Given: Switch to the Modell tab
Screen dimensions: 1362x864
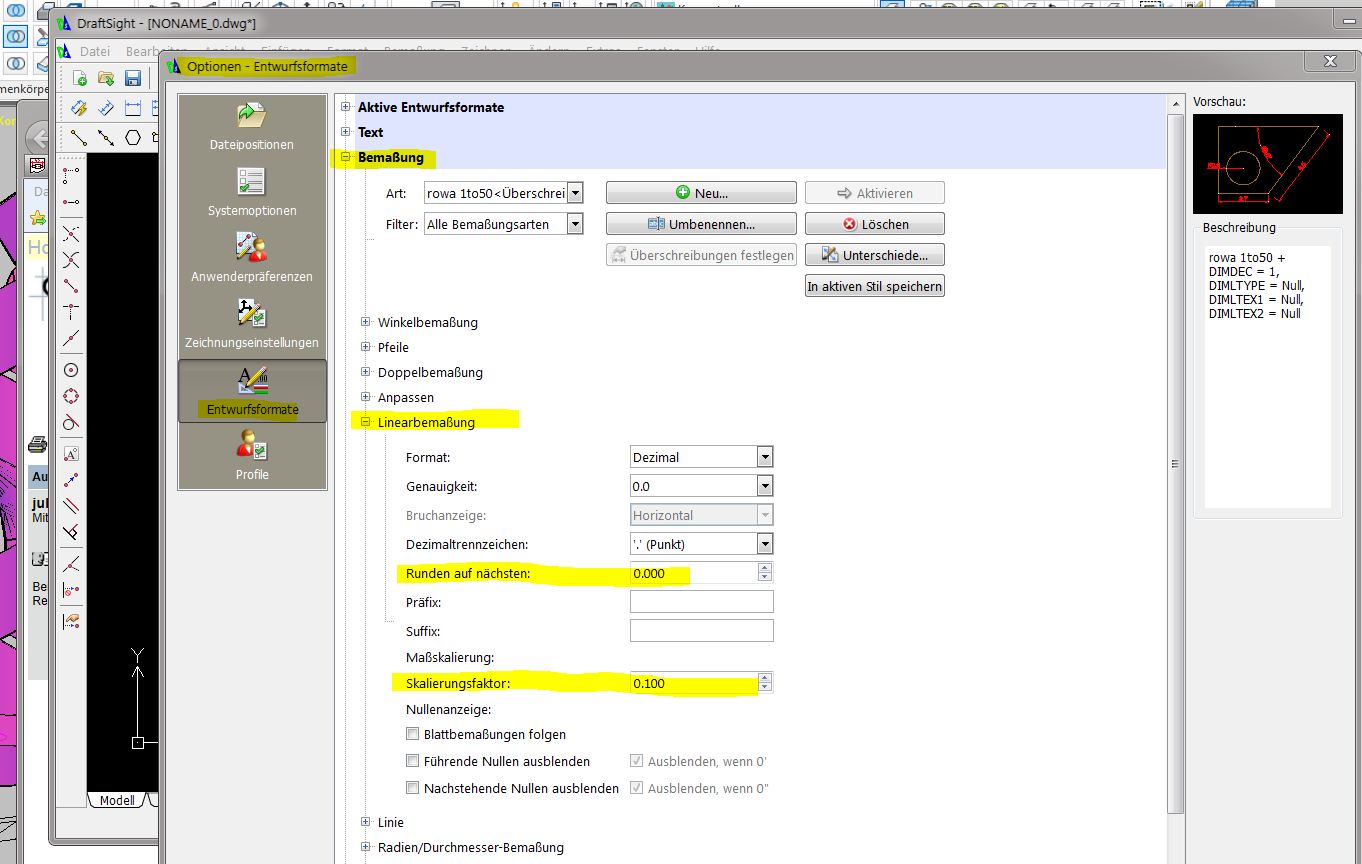Looking at the screenshot, I should pyautogui.click(x=117, y=800).
